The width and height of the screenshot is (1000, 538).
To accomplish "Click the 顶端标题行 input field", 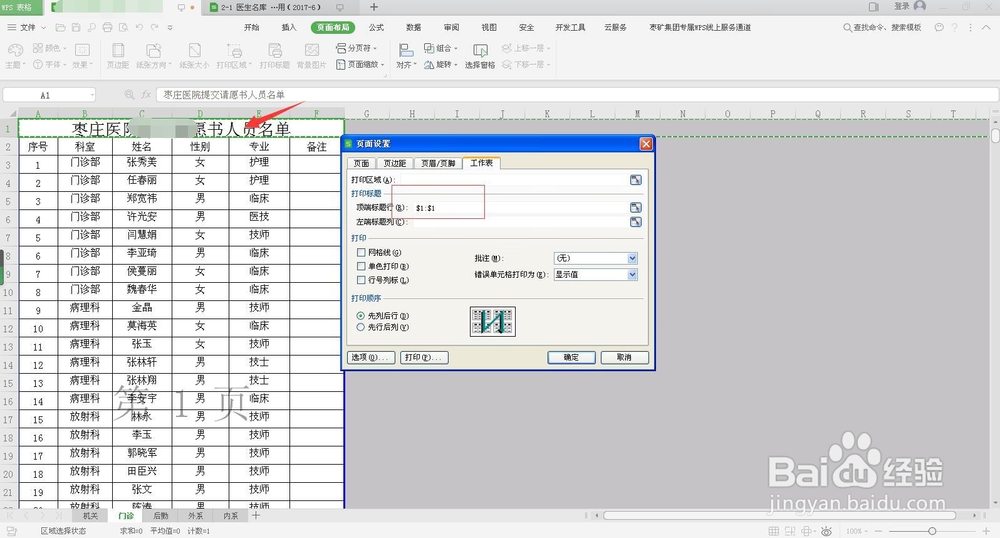I will tap(519, 207).
